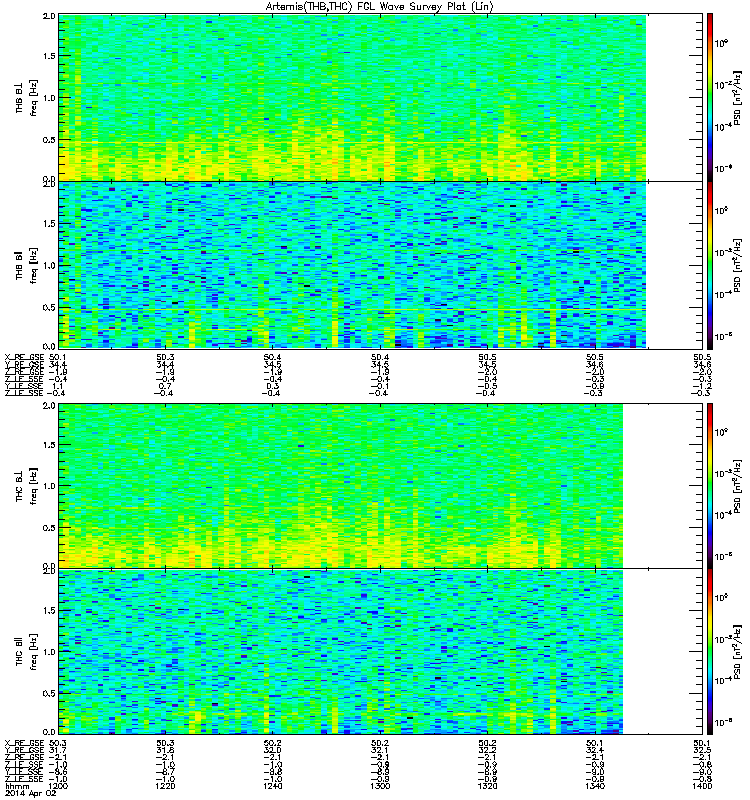Select the THB B-parallel spectrogram panel

[381, 265]
